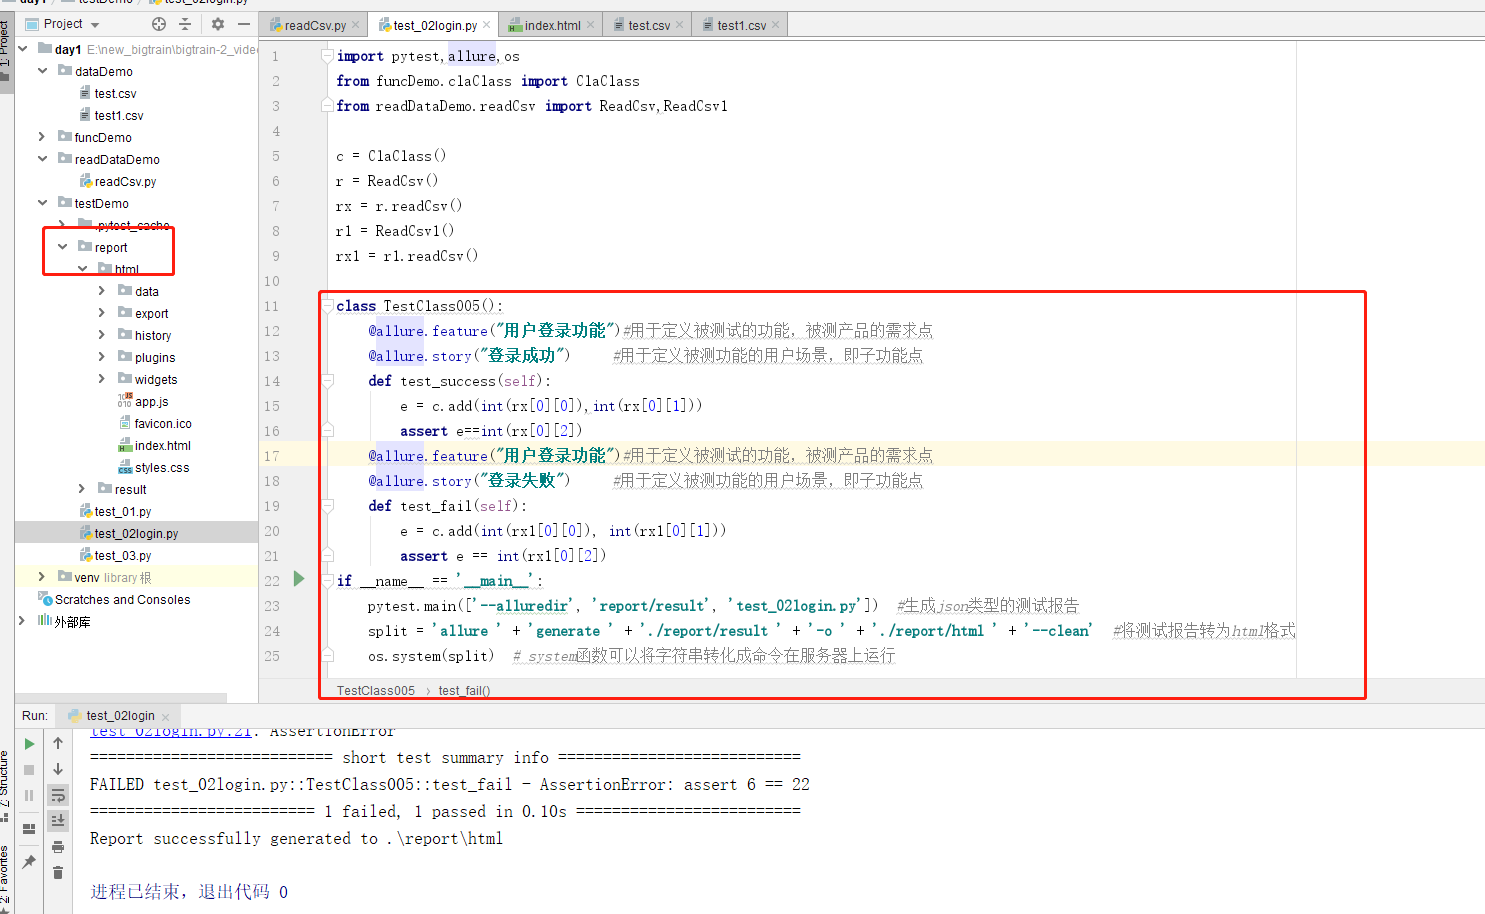Click TestClass005 in the editor breadcrumb
The height and width of the screenshot is (914, 1485).
[x=375, y=690]
